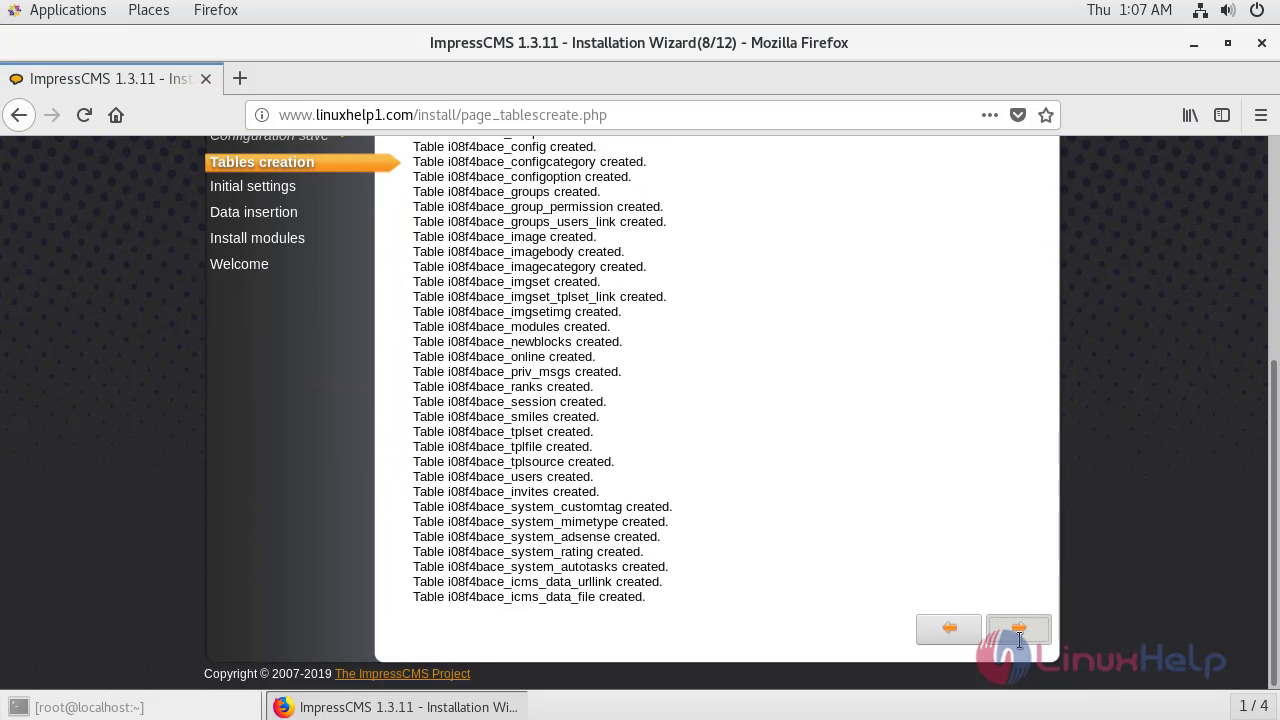Screen dimensions: 1280x720
Task: Click 'Table i08f4bace_smiles created.' line
Action: click(x=506, y=417)
